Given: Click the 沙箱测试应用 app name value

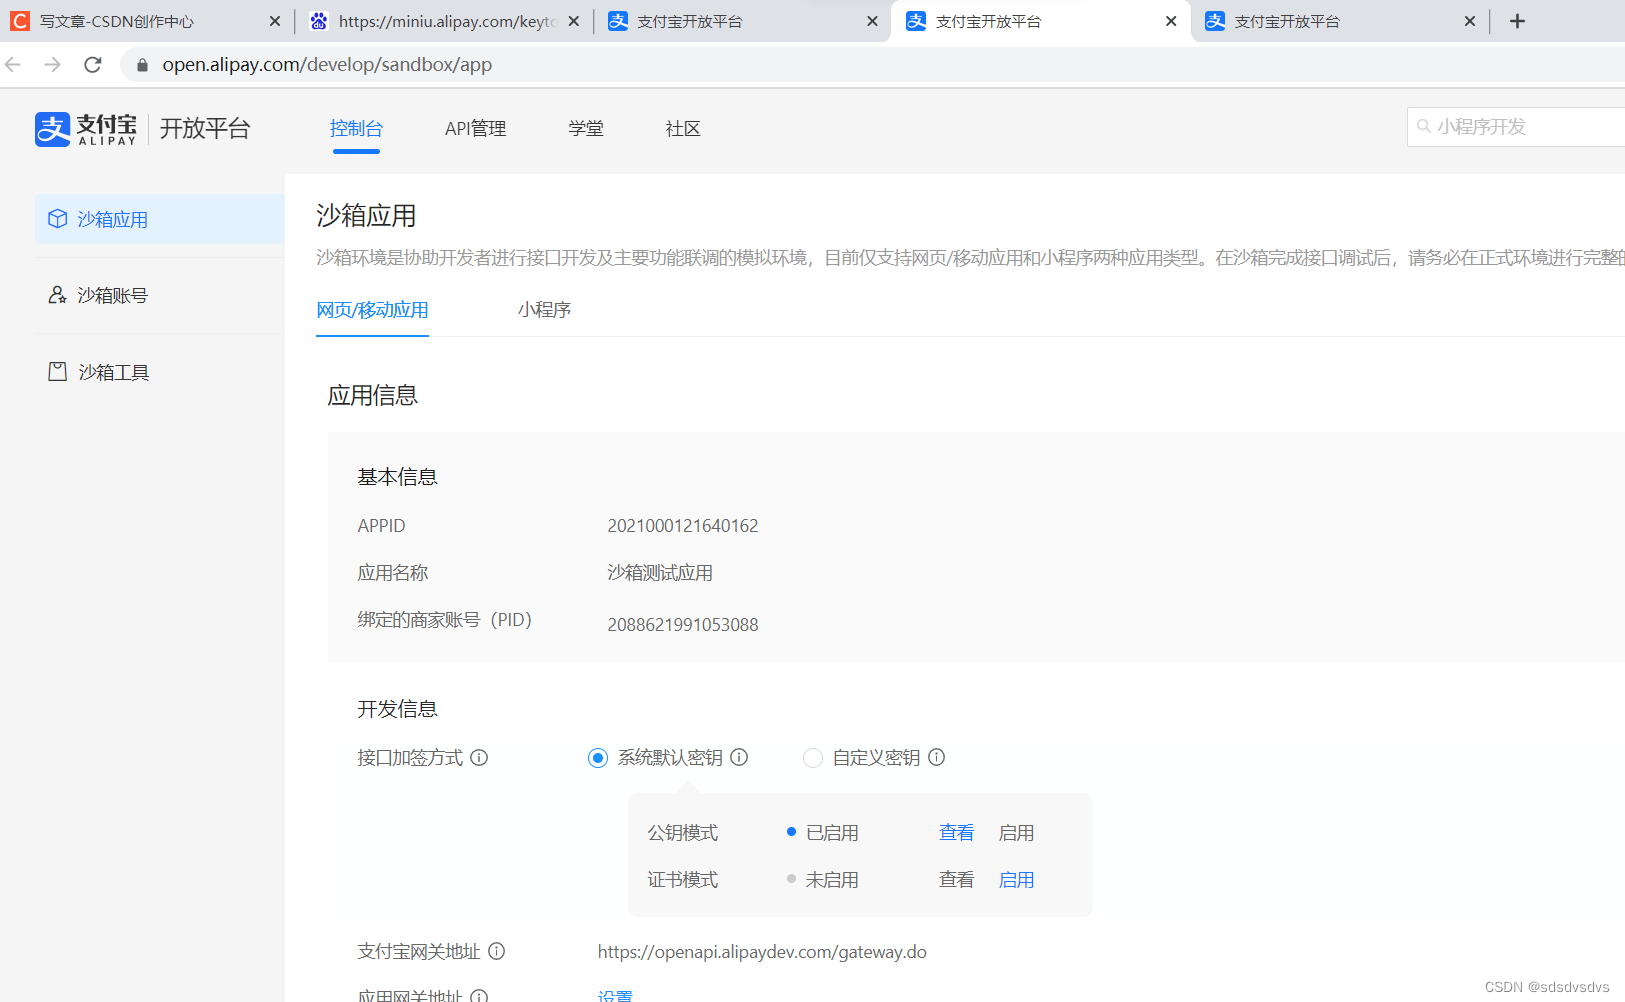Looking at the screenshot, I should [x=660, y=573].
